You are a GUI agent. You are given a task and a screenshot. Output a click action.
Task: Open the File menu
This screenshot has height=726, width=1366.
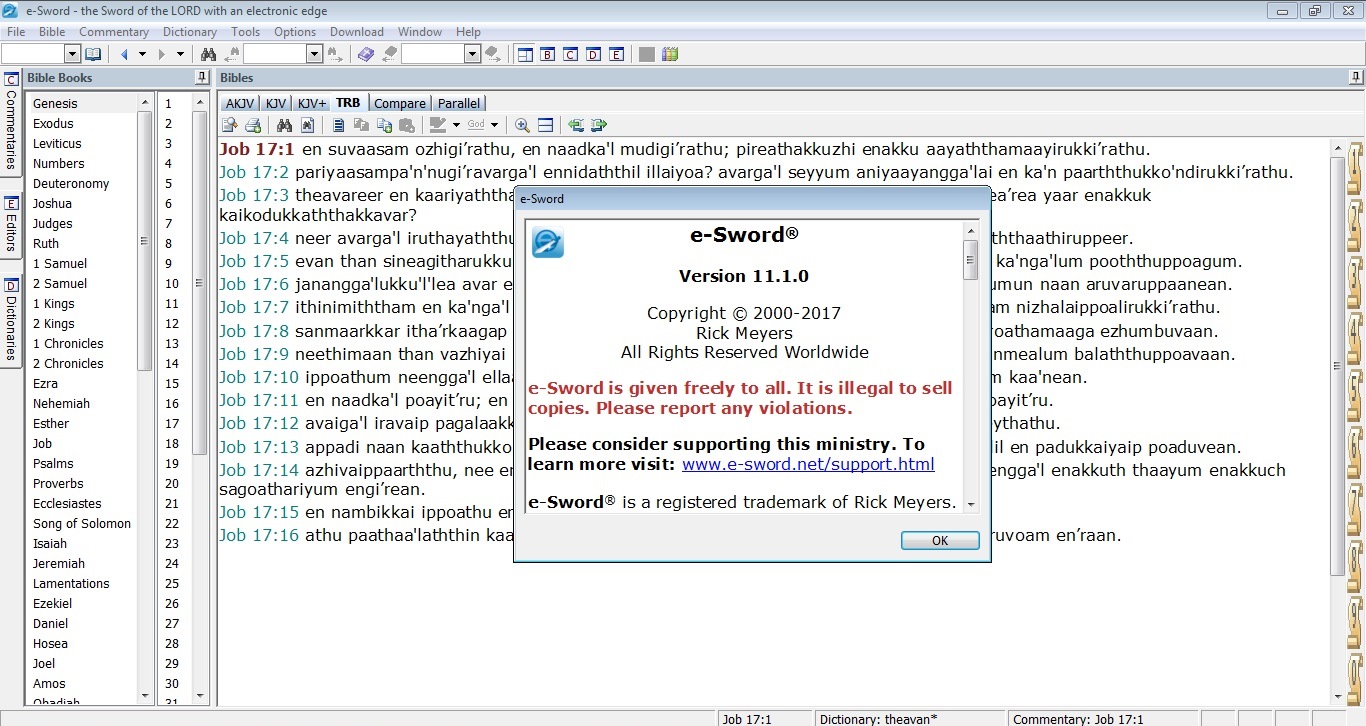(16, 32)
